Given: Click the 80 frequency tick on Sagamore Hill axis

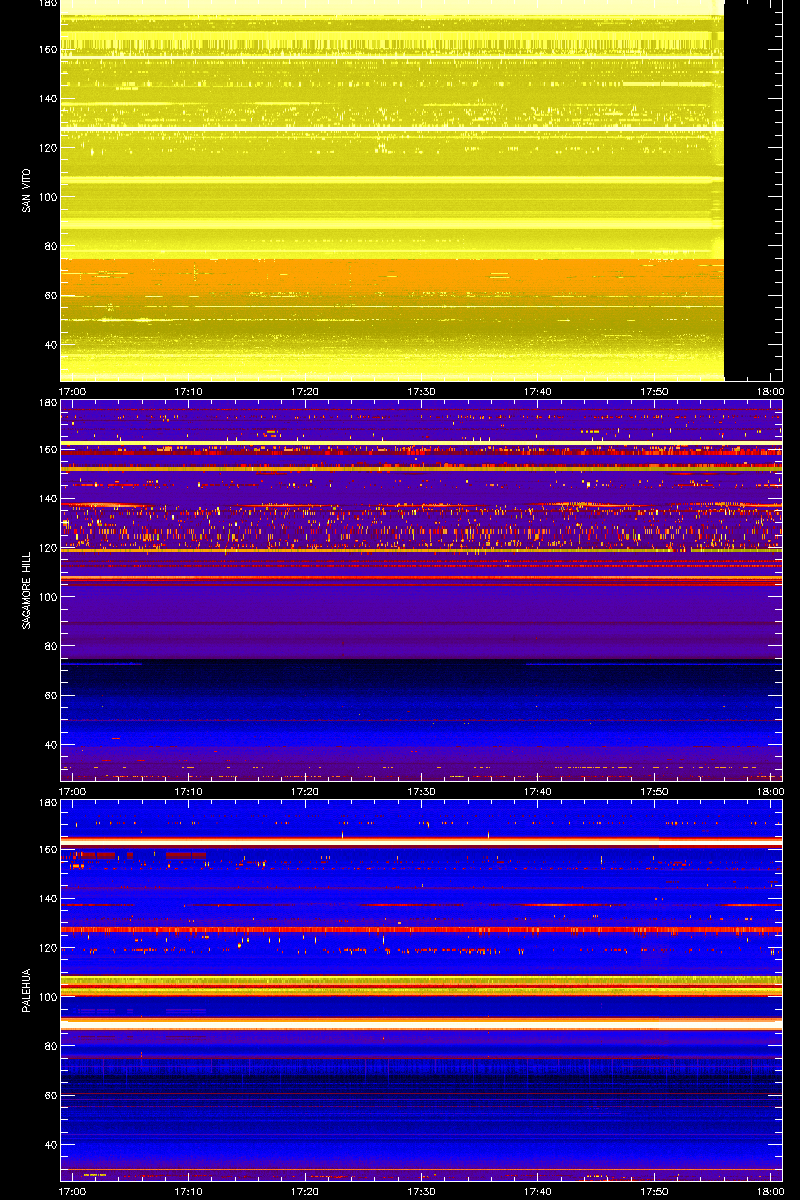Looking at the screenshot, I should (50, 646).
